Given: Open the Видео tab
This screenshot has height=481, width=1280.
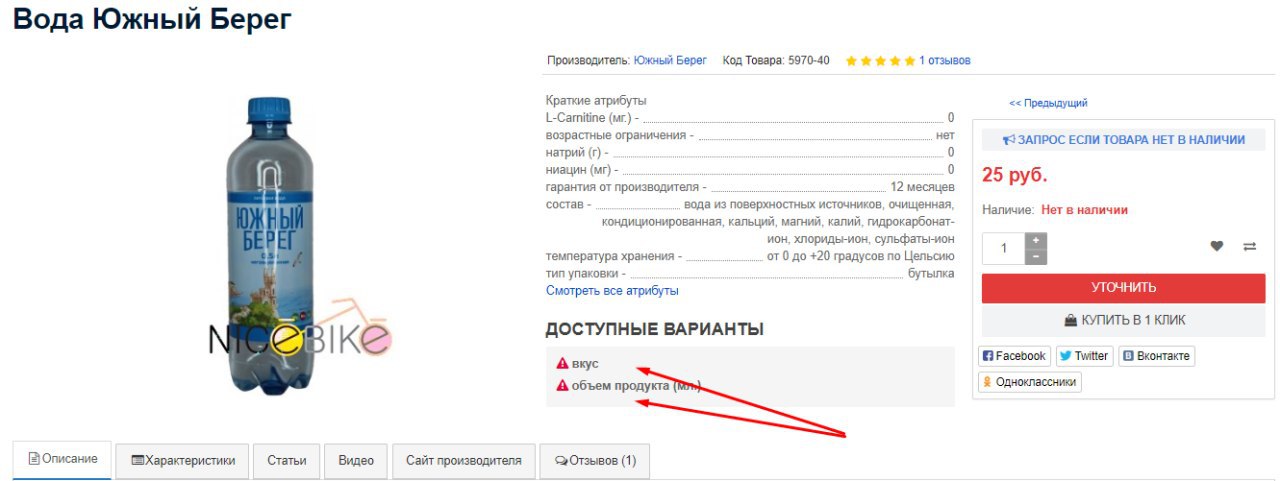Looking at the screenshot, I should (x=356, y=461).
